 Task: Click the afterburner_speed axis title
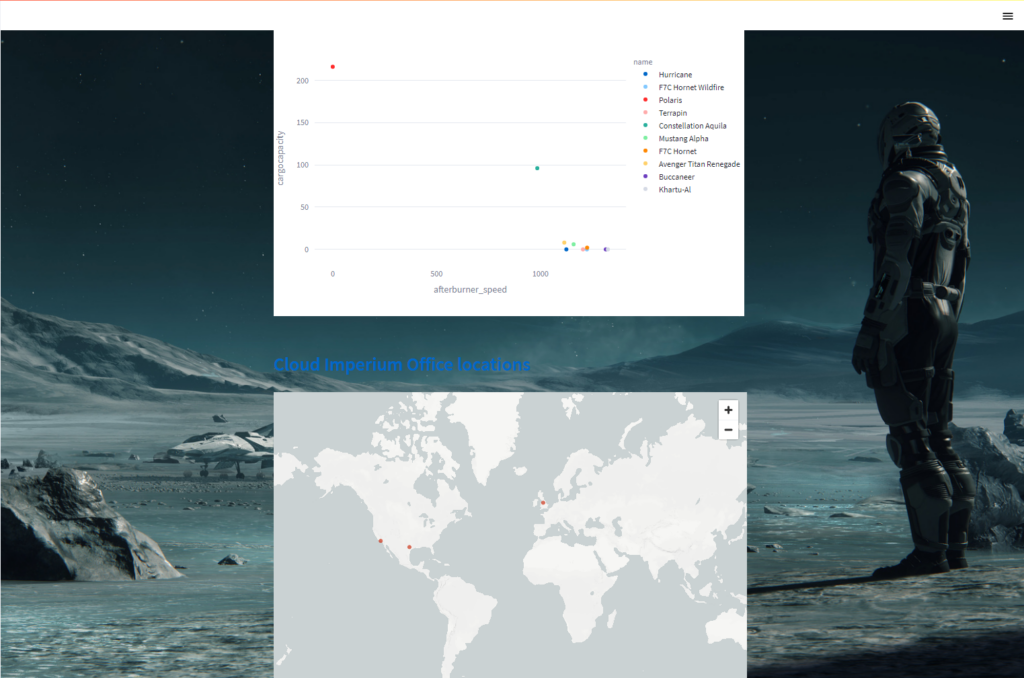[470, 289]
